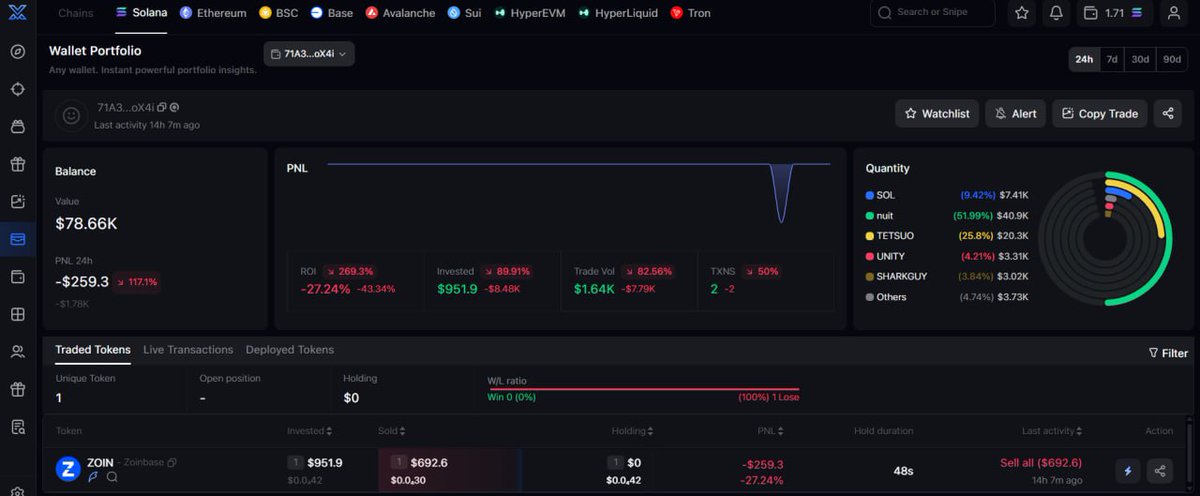The width and height of the screenshot is (1200, 496).
Task: Open the Live Transactions tab
Action: click(188, 350)
